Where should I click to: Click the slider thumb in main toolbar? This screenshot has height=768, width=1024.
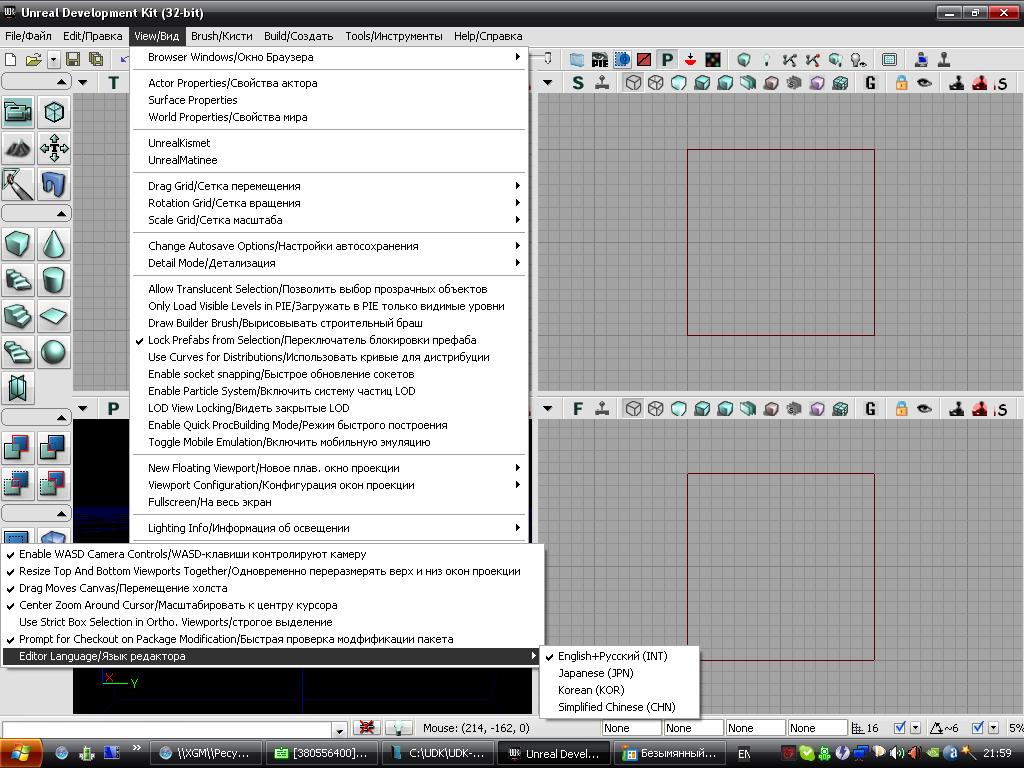tap(547, 59)
